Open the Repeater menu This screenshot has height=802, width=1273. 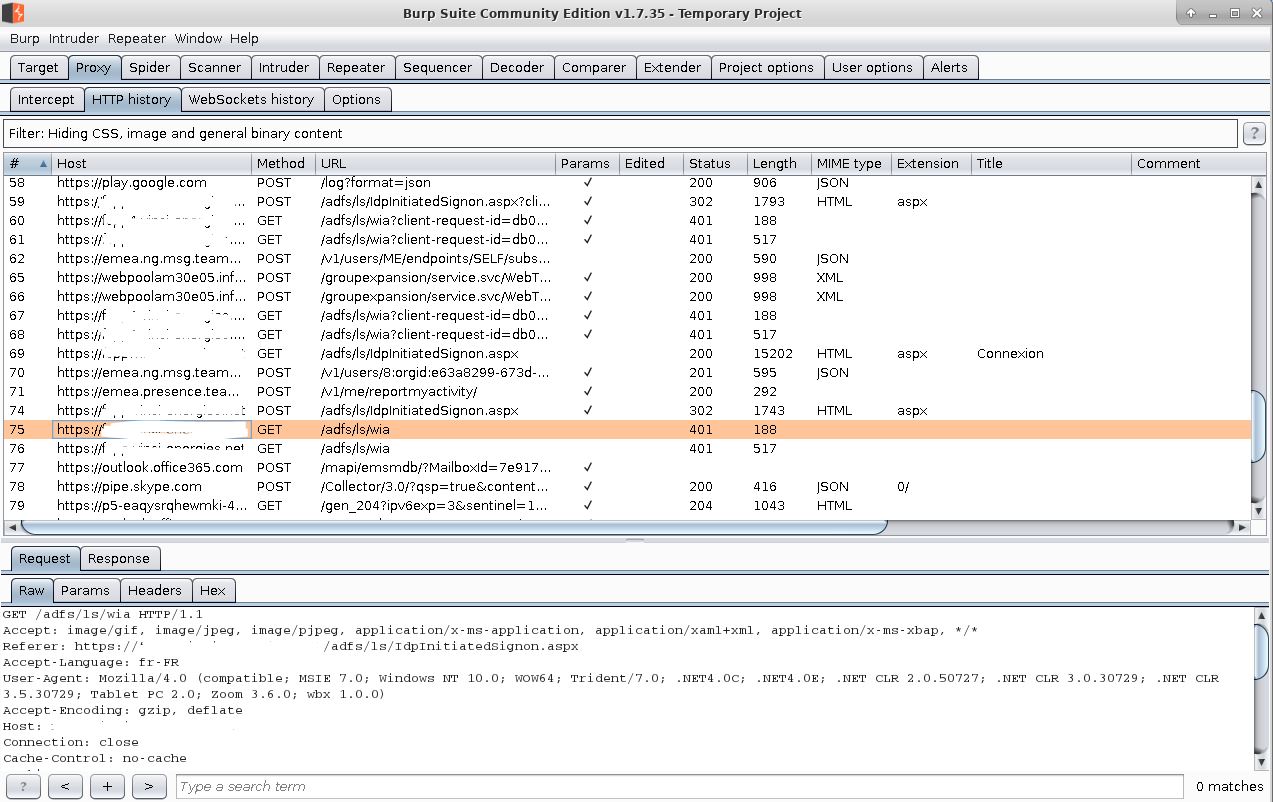pyautogui.click(x=137, y=38)
